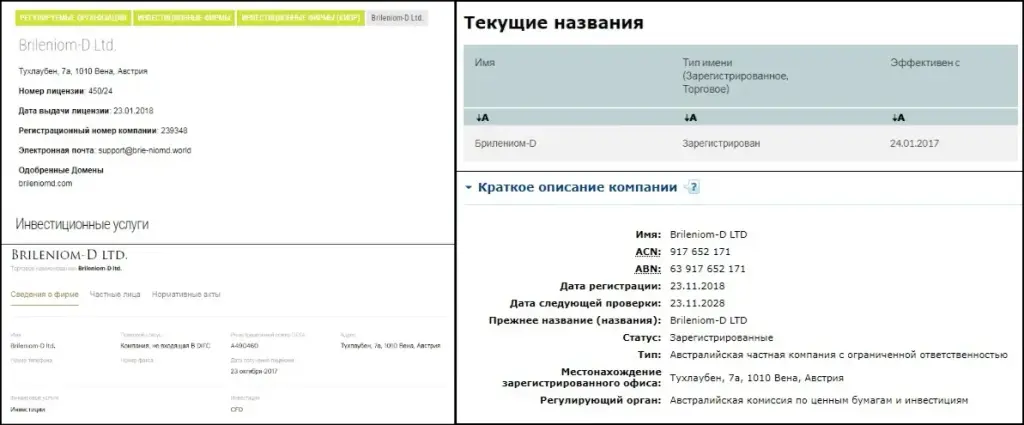Click the Инвестиционные услуги heading

click(82, 225)
